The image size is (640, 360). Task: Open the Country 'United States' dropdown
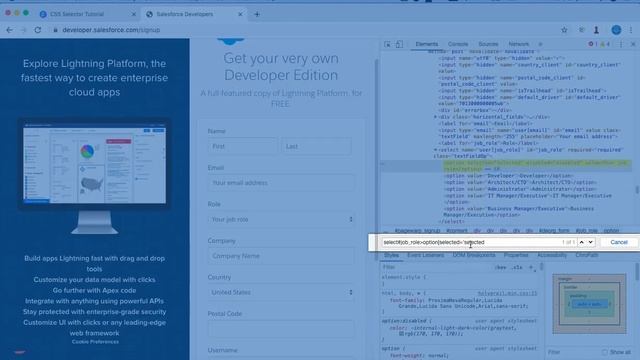(281, 292)
